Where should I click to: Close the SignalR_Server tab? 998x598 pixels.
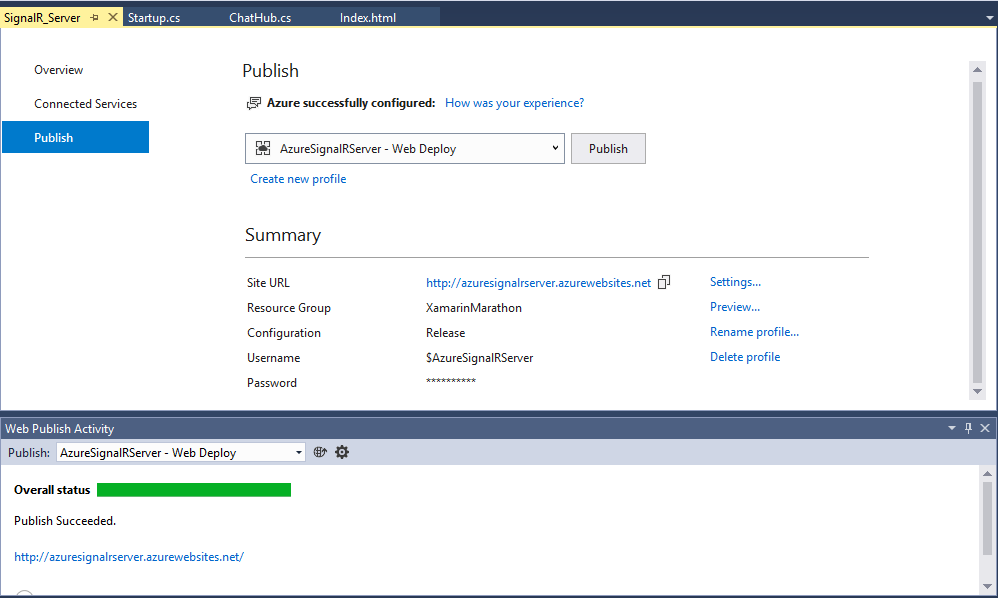coord(113,17)
